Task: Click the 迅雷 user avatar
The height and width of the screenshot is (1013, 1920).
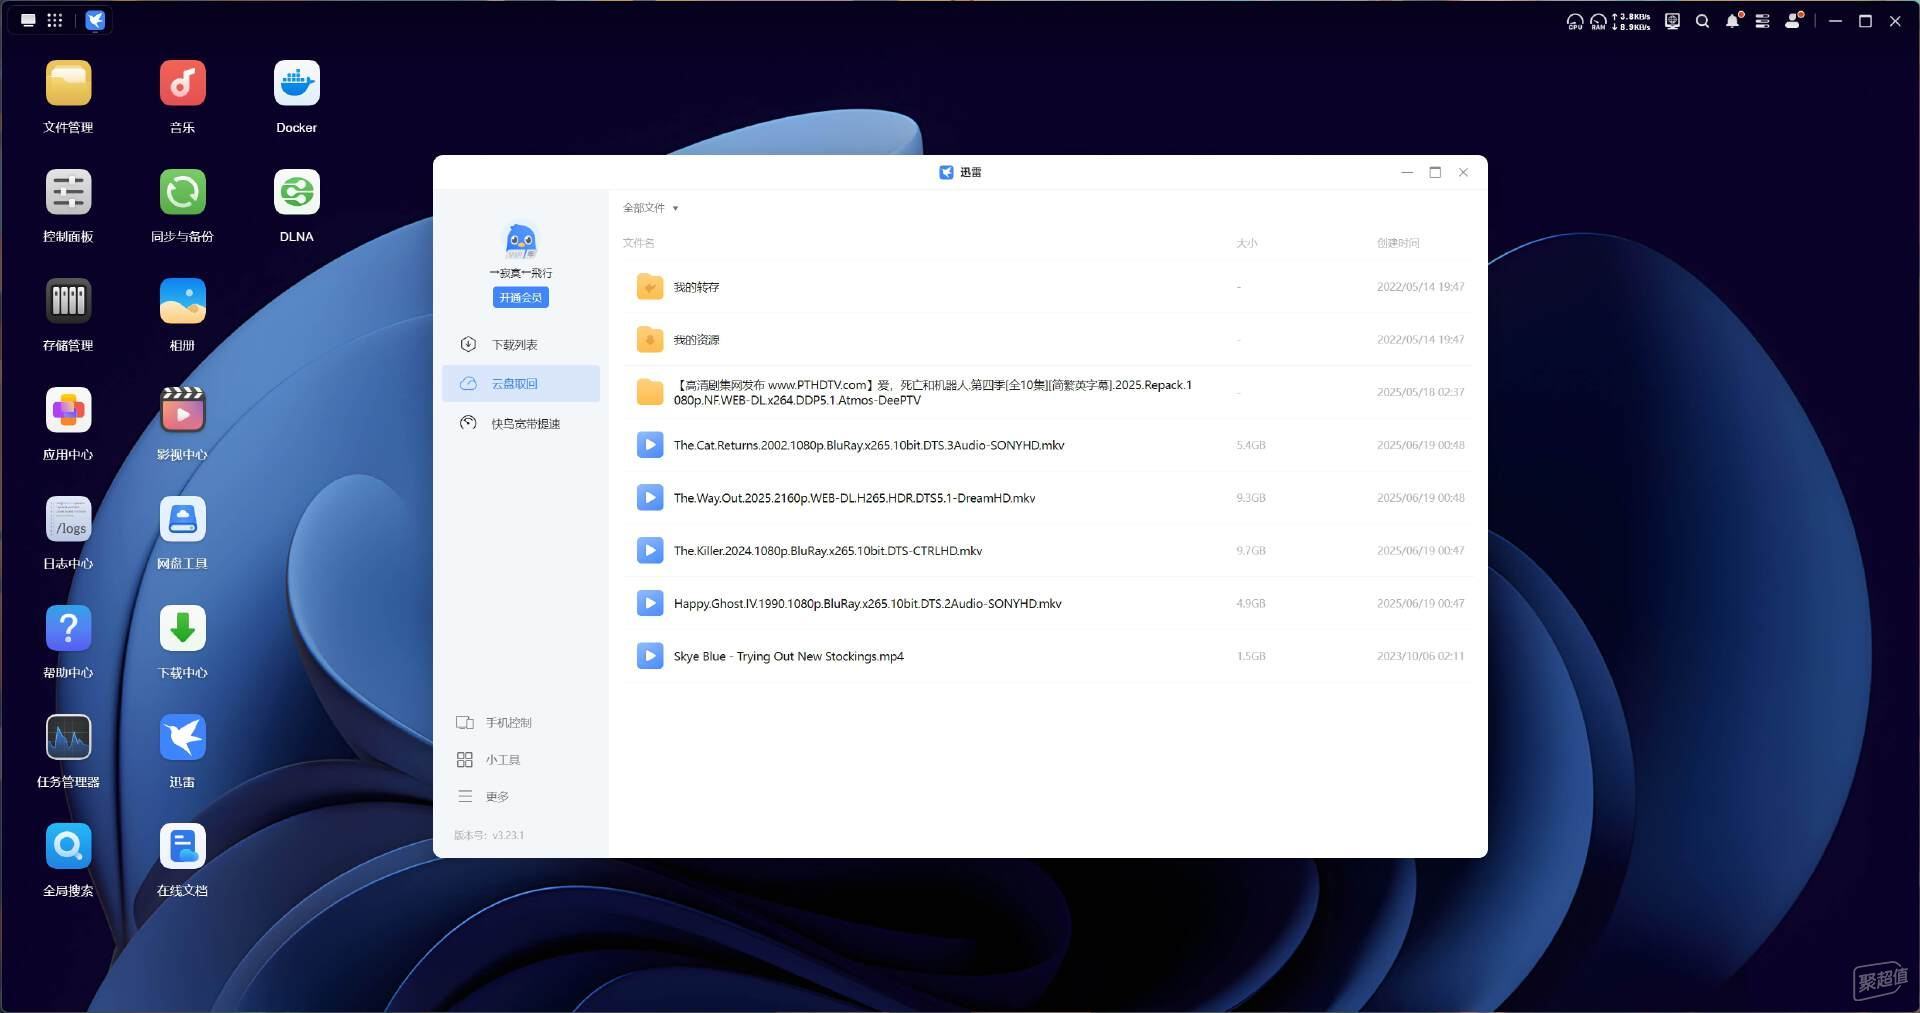Action: (x=520, y=241)
